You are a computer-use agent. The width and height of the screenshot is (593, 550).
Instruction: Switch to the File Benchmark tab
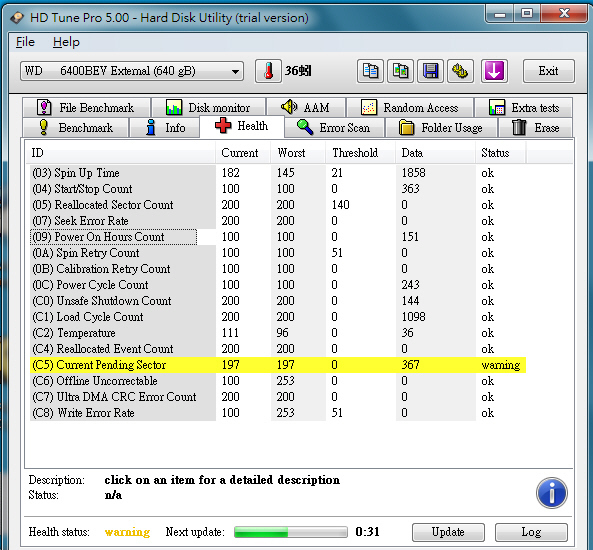click(x=86, y=107)
